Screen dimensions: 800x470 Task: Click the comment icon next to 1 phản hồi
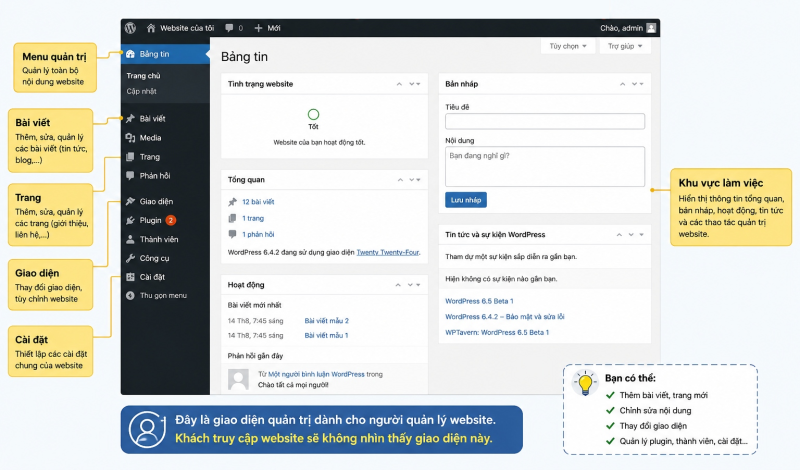point(233,234)
